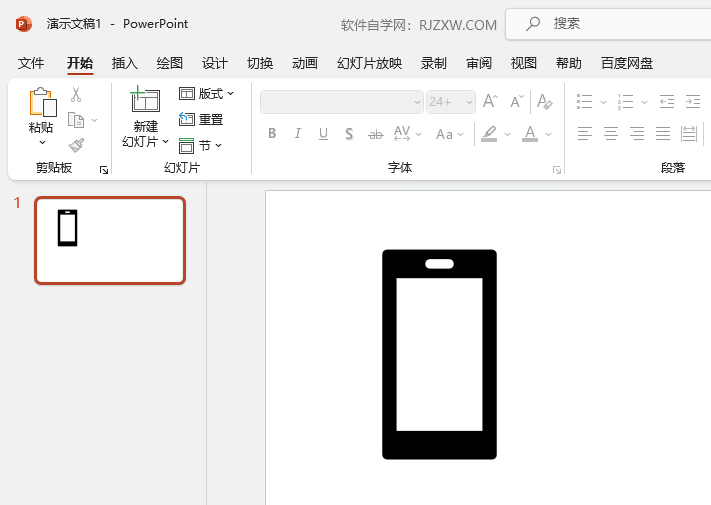Click the bulleted list icon
Image resolution: width=711 pixels, height=505 pixels.
[x=584, y=102]
